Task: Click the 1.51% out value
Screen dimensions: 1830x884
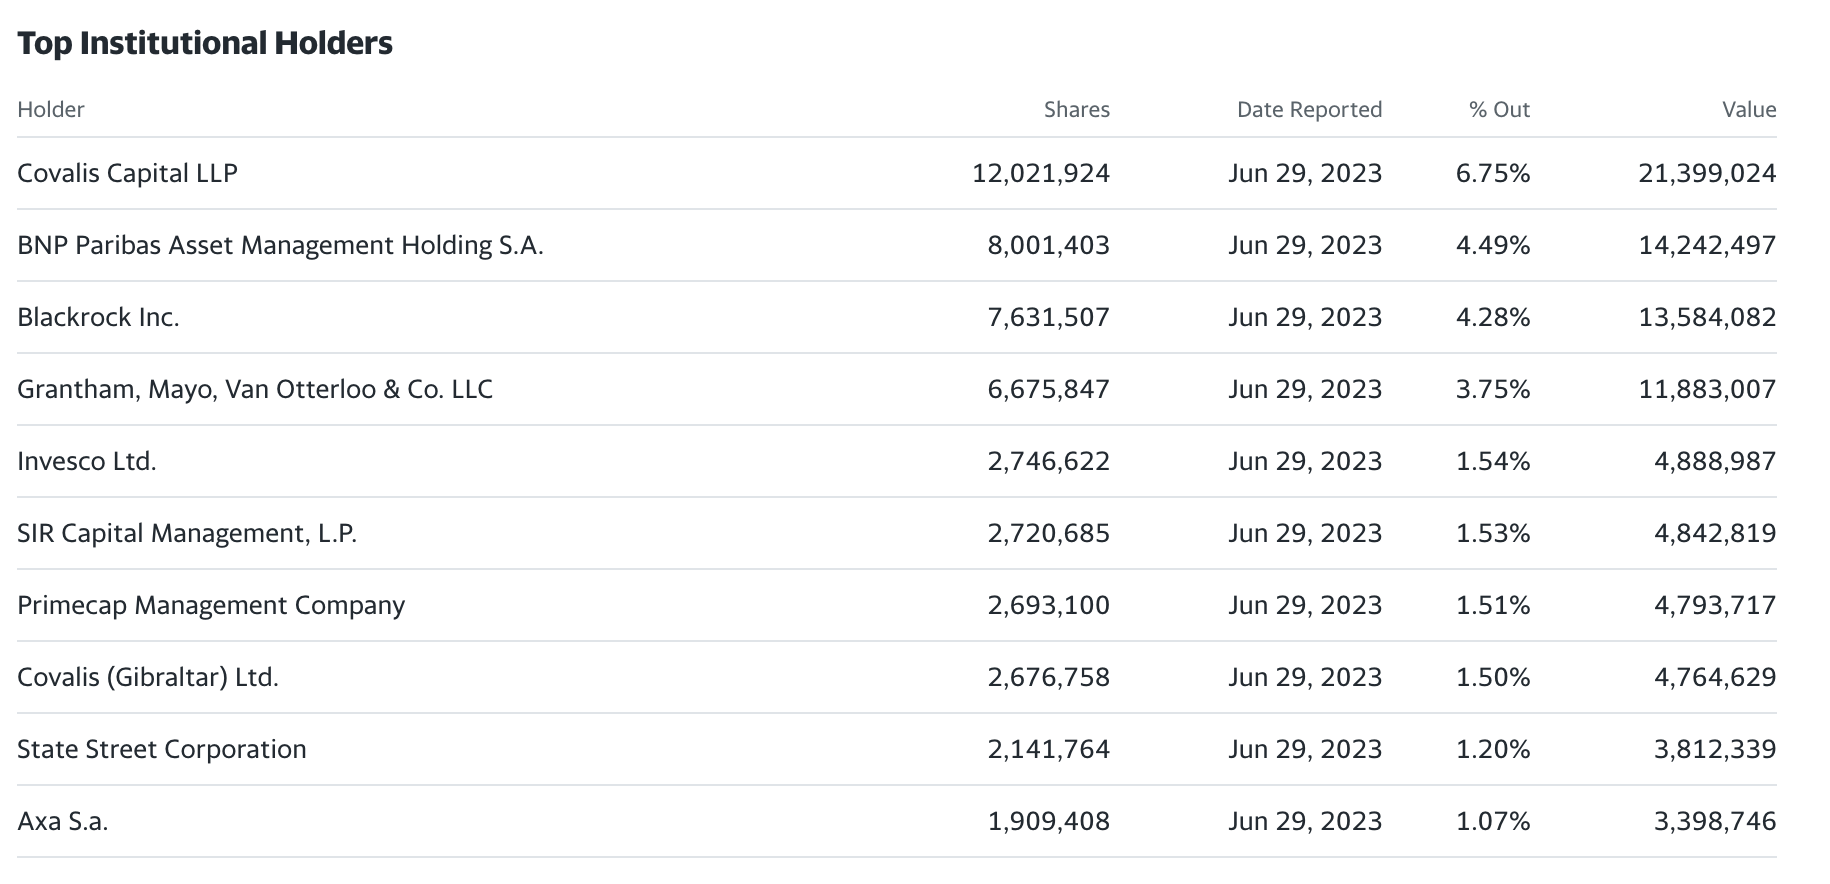Action: [x=1493, y=605]
